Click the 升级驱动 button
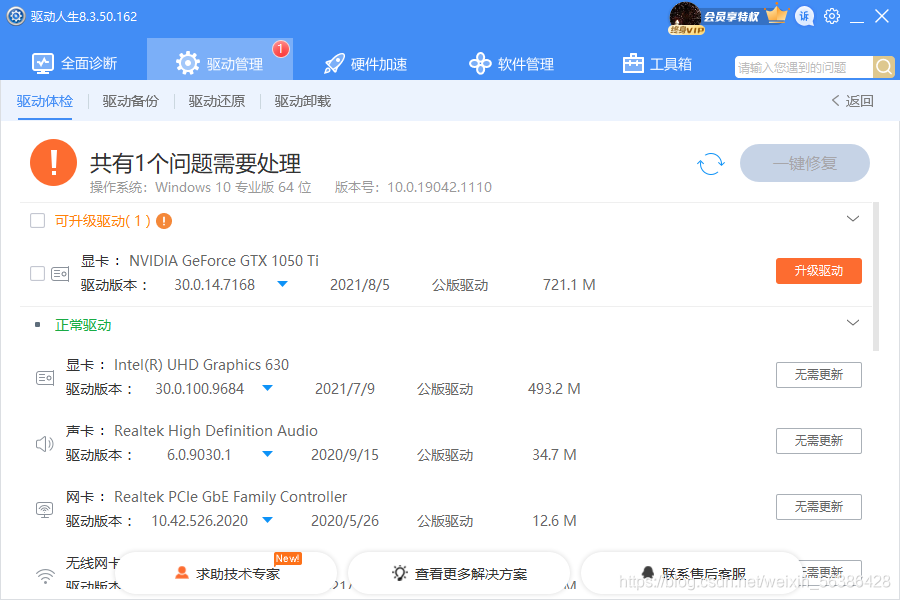 click(x=818, y=271)
